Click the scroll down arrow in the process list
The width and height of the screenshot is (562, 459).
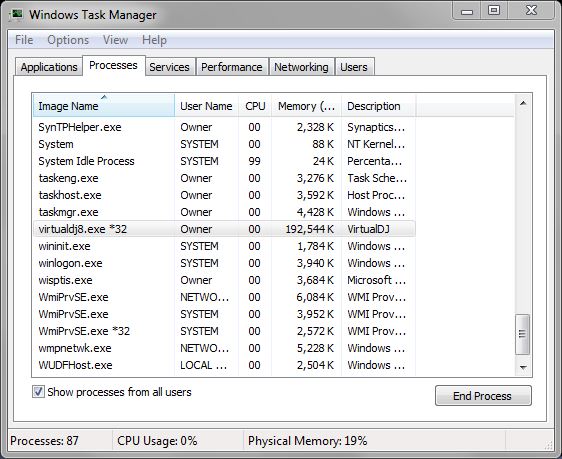pos(523,367)
